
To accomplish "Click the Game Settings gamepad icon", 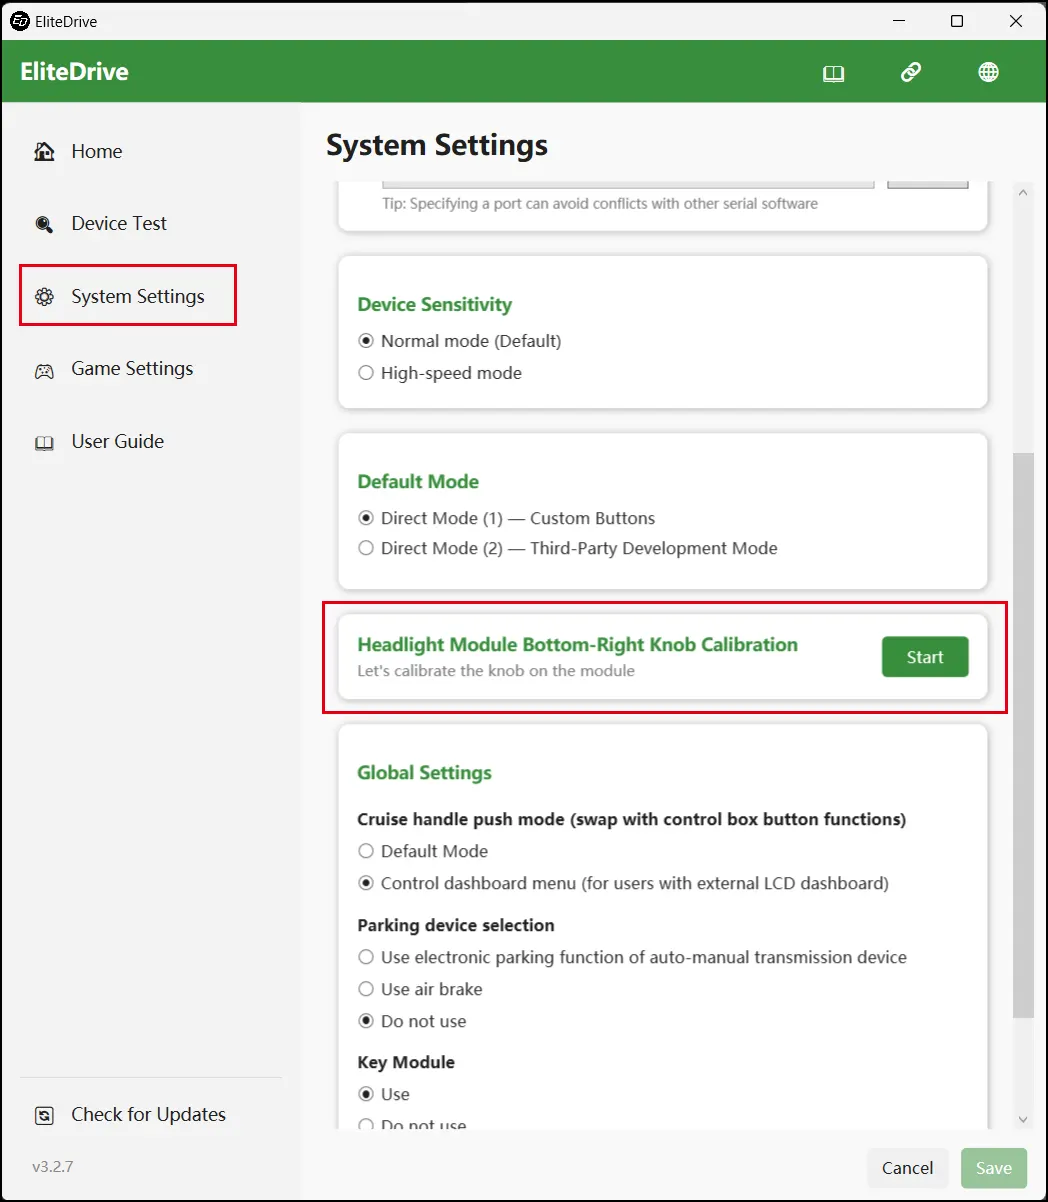I will point(44,370).
